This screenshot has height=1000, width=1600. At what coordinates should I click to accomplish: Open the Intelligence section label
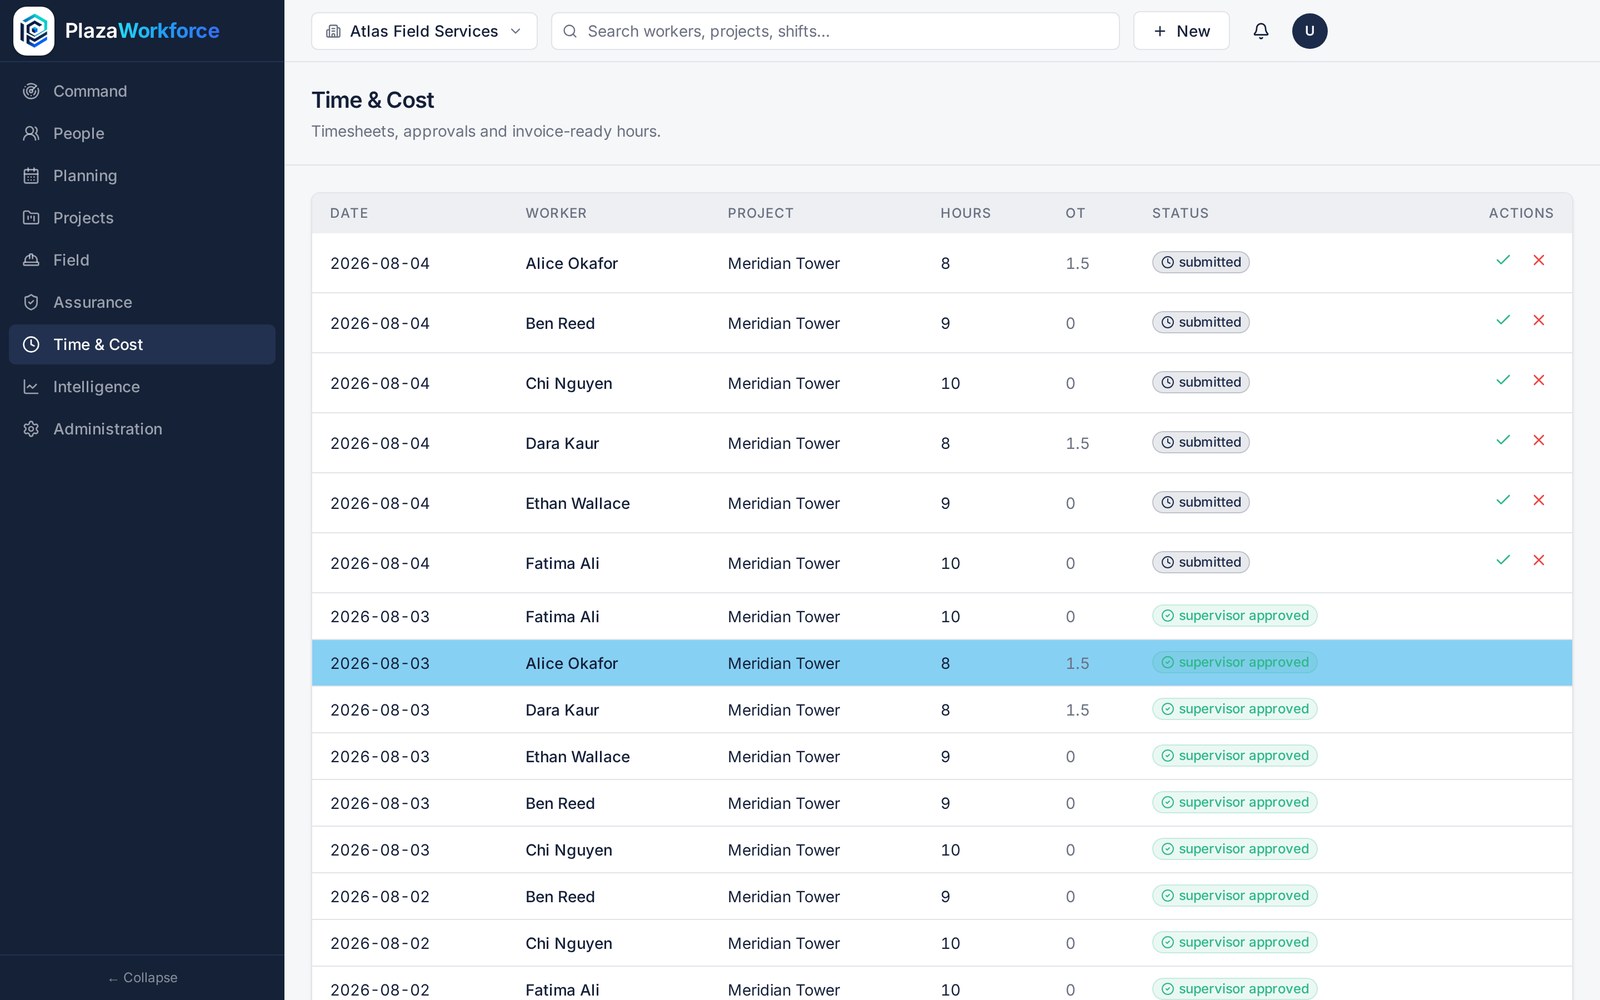[96, 386]
